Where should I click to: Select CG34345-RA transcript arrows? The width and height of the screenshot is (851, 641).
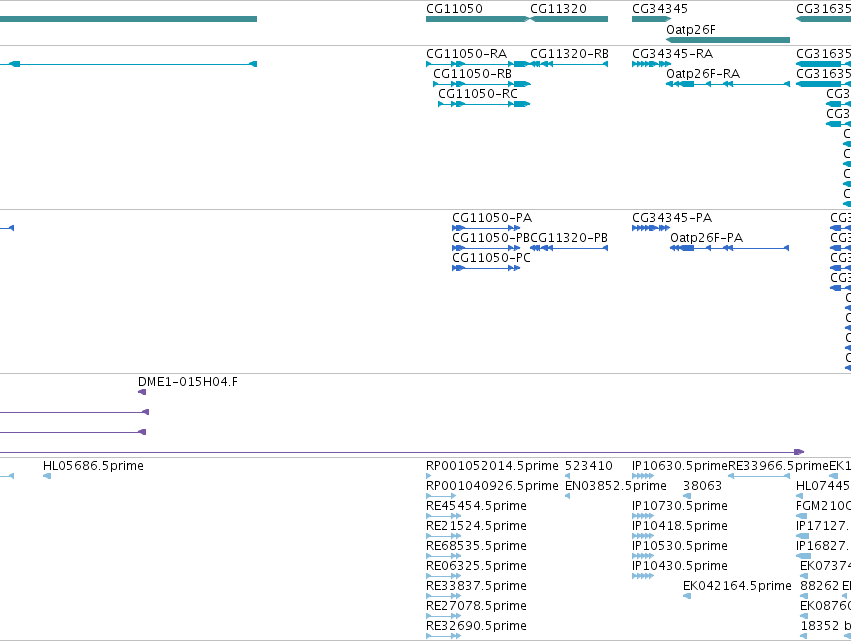coord(651,64)
